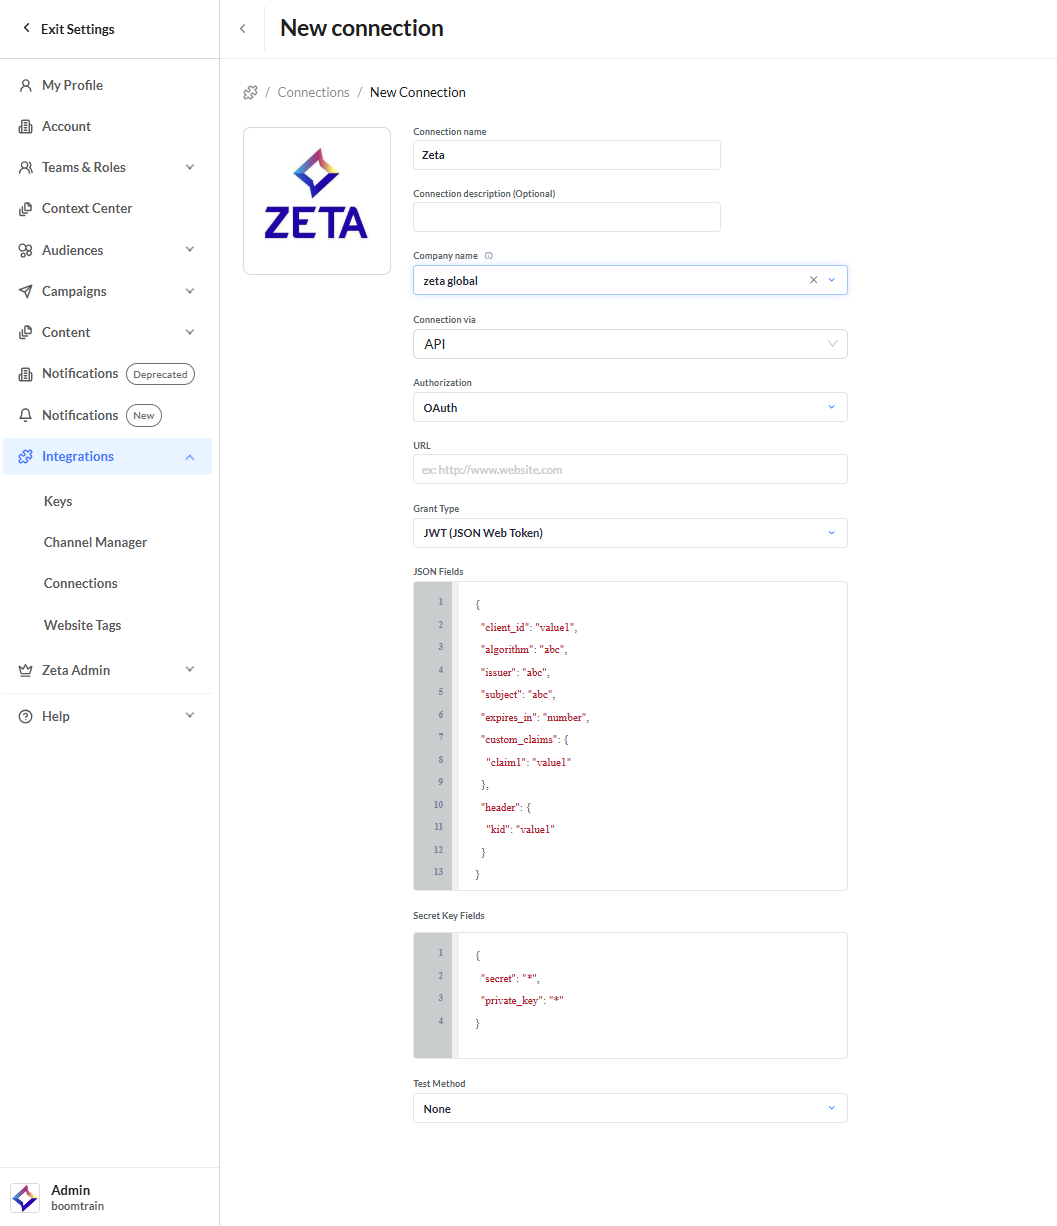
Task: Click the back chevron beside New connection title
Action: (242, 28)
